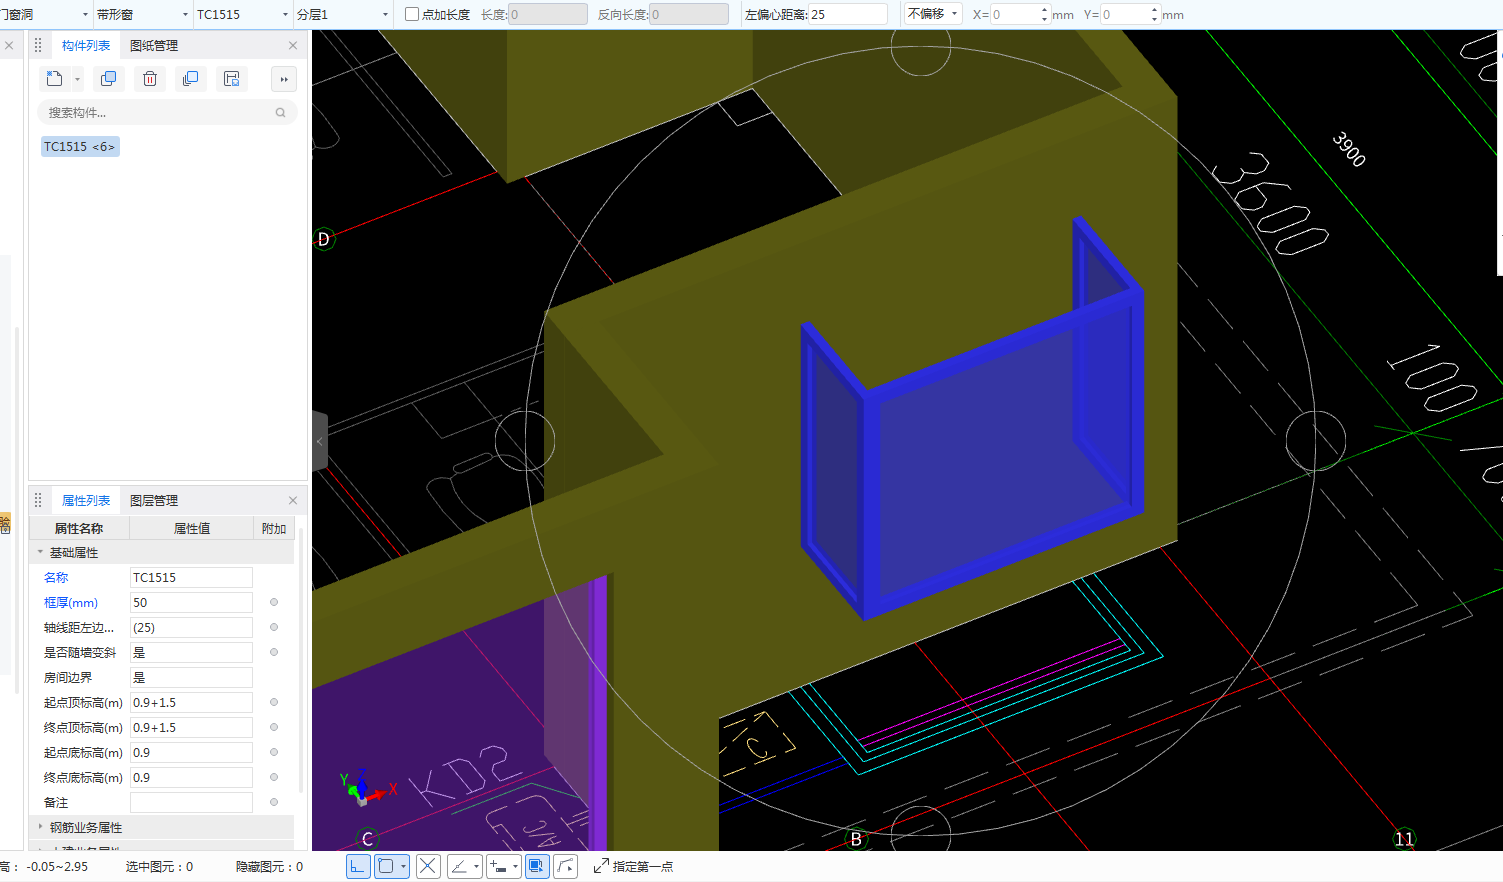Toggle the 附加 marker for 终点顶标高
This screenshot has height=882, width=1503.
tap(274, 728)
